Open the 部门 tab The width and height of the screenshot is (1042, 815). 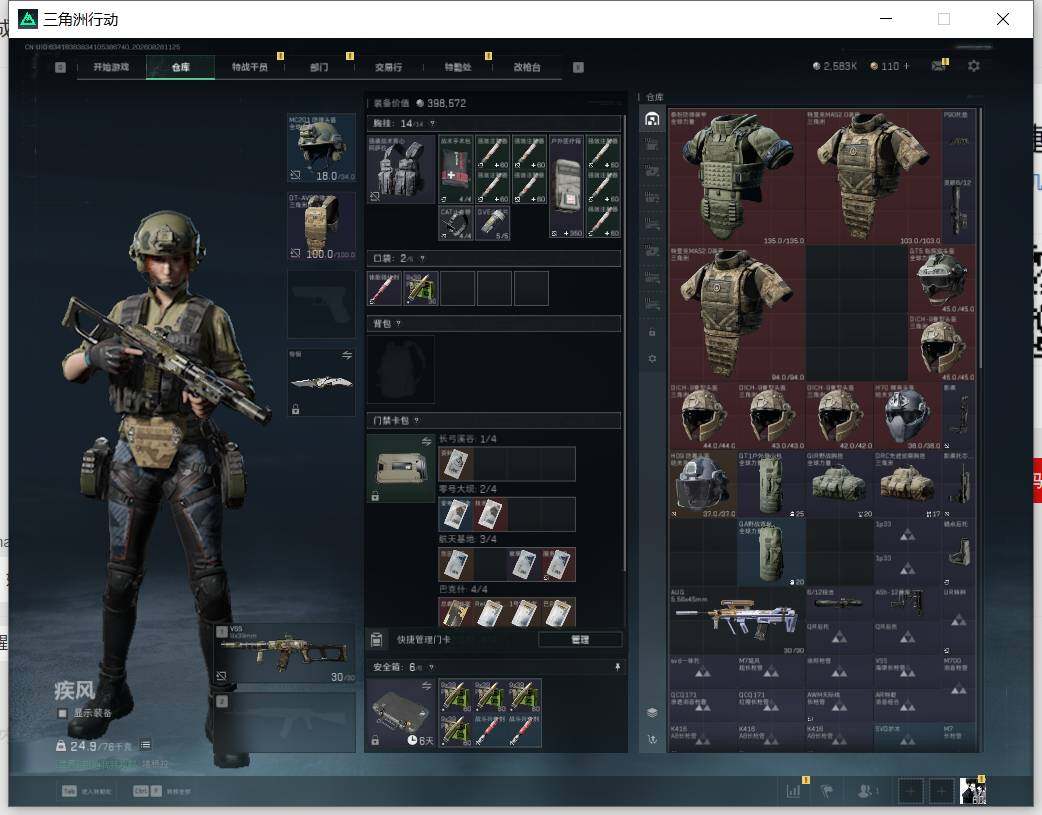pyautogui.click(x=319, y=67)
